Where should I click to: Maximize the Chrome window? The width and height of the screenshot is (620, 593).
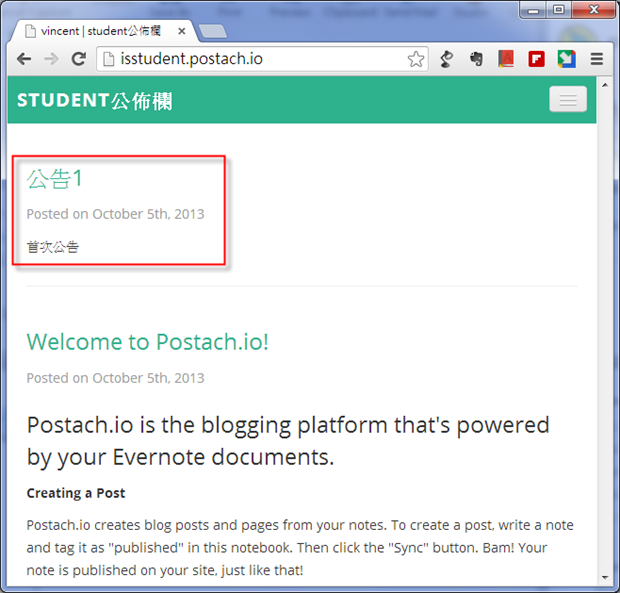coord(559,10)
